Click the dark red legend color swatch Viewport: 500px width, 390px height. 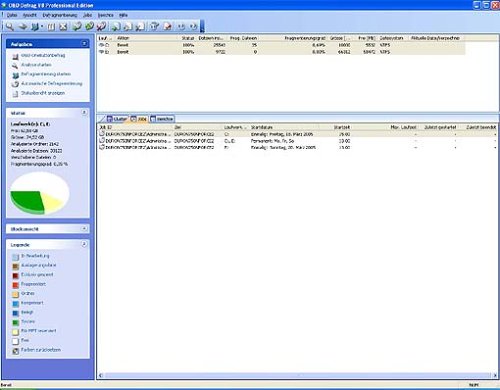click(15, 275)
